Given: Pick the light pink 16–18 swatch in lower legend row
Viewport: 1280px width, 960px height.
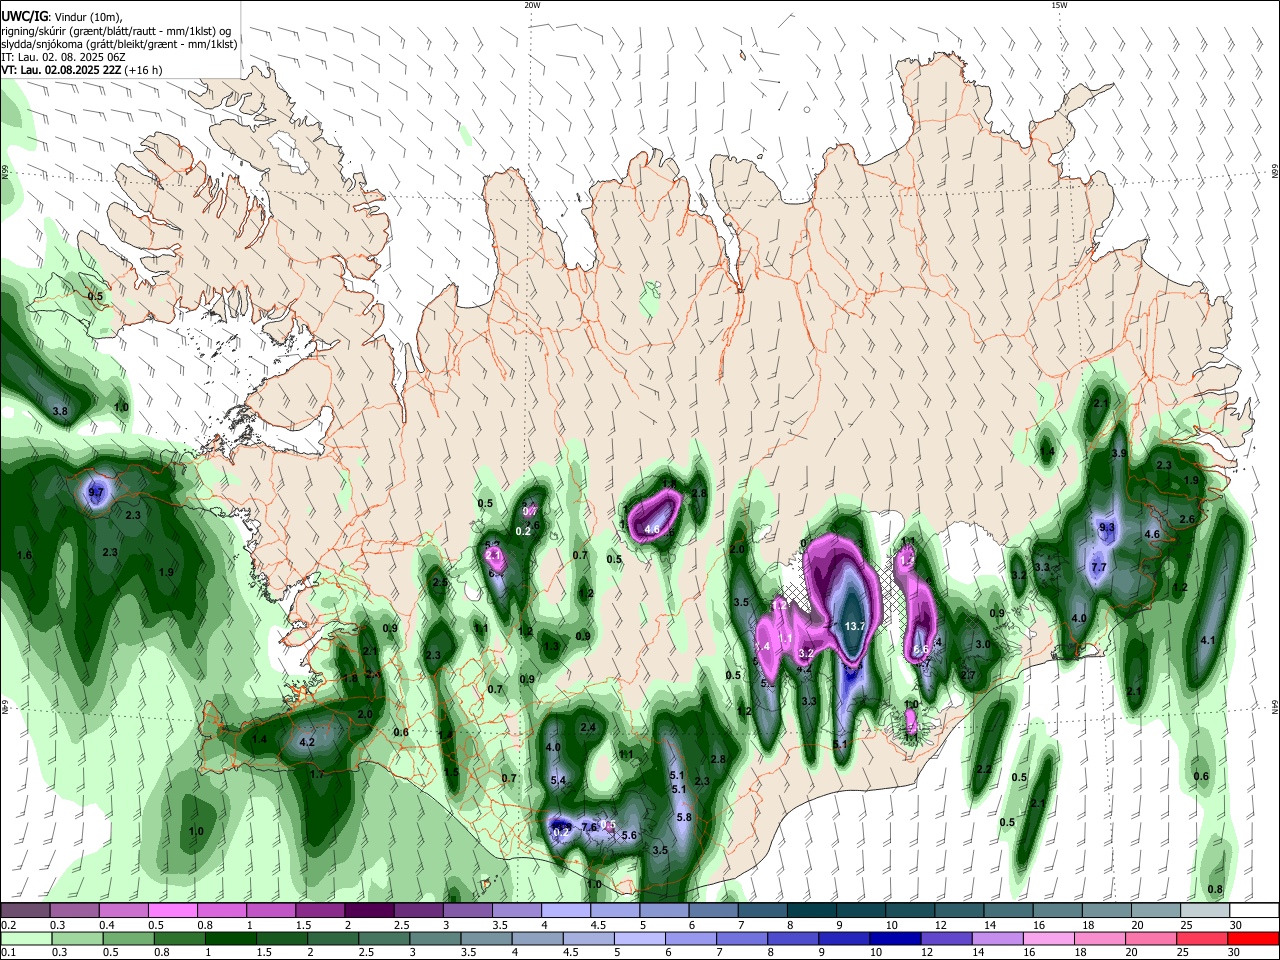Looking at the screenshot, I should point(1047,938).
